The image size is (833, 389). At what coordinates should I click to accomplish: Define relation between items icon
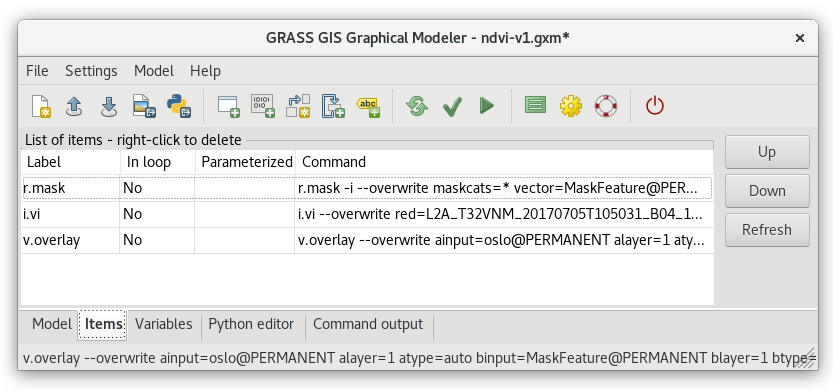click(x=298, y=106)
